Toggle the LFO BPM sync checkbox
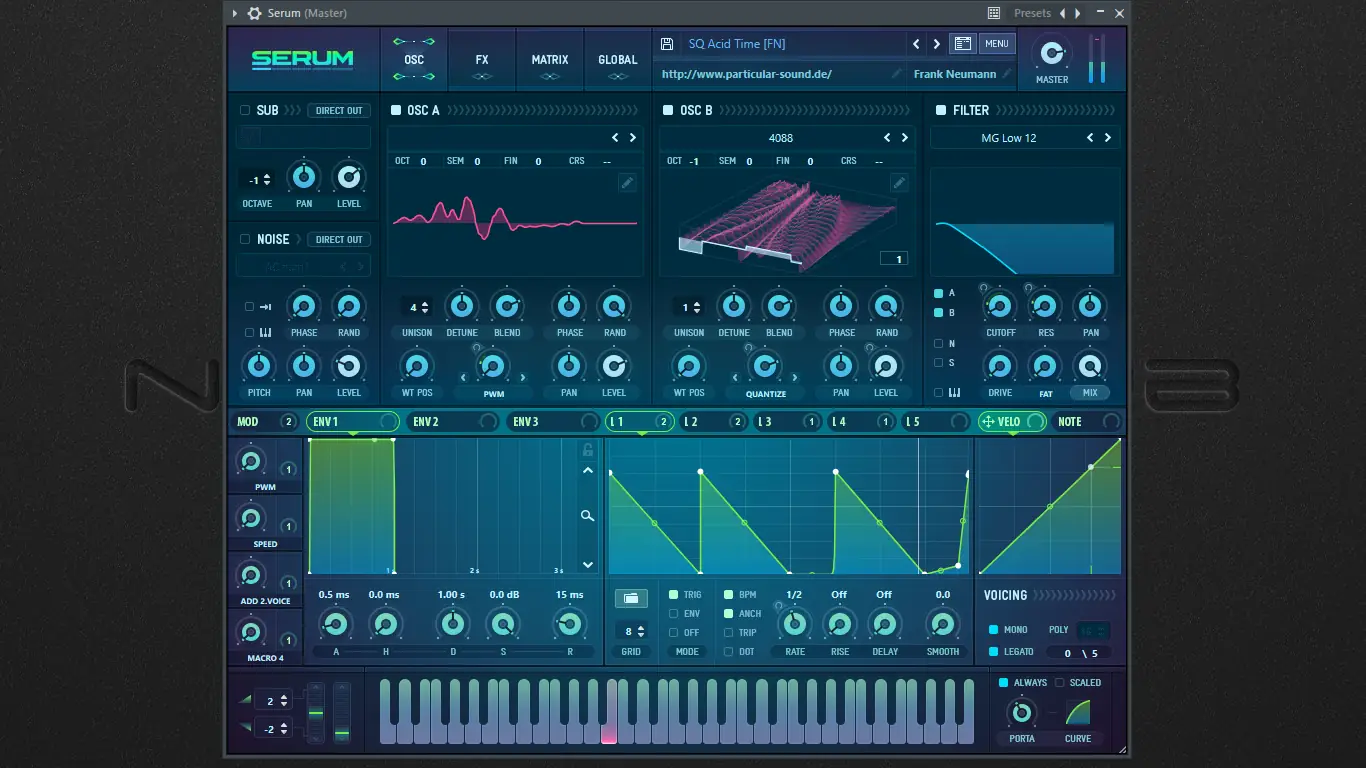Viewport: 1366px width, 768px height. 728,595
